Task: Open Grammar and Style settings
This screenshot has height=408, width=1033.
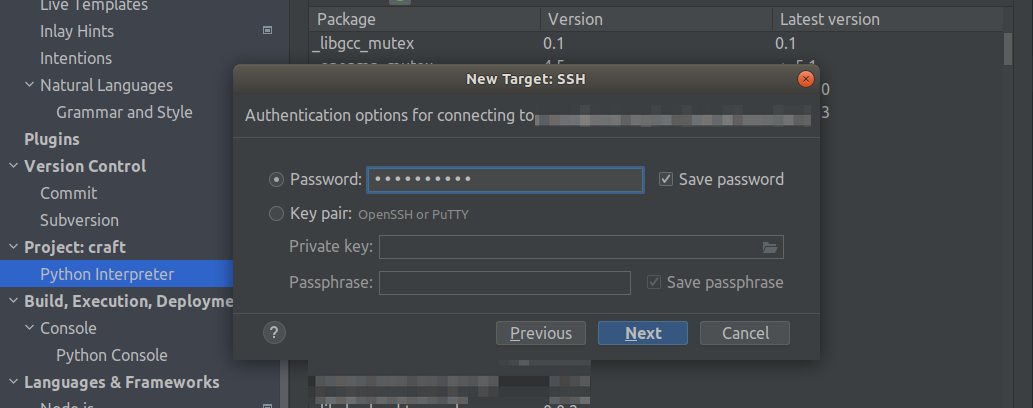Action: point(124,112)
